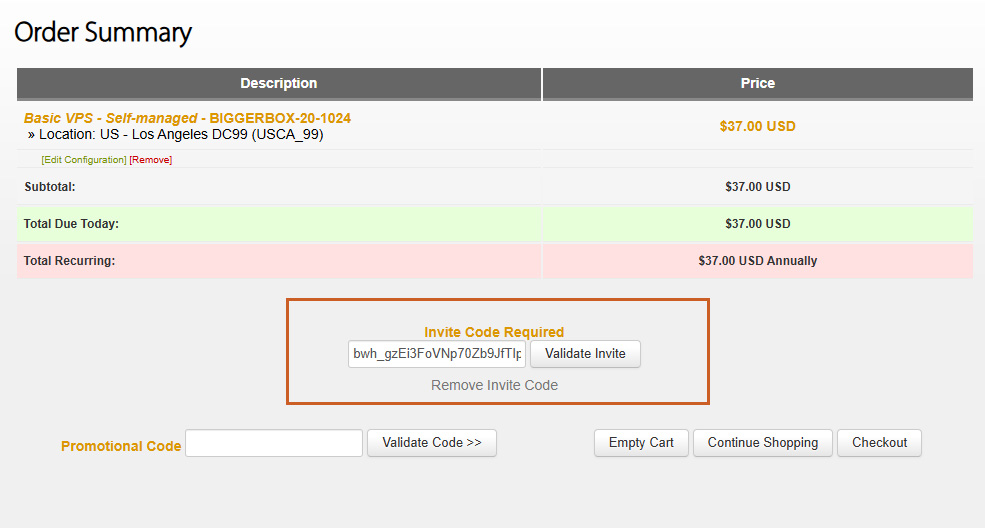Click the Continue Shopping button
Viewport: 985px width, 528px height.
[763, 443]
